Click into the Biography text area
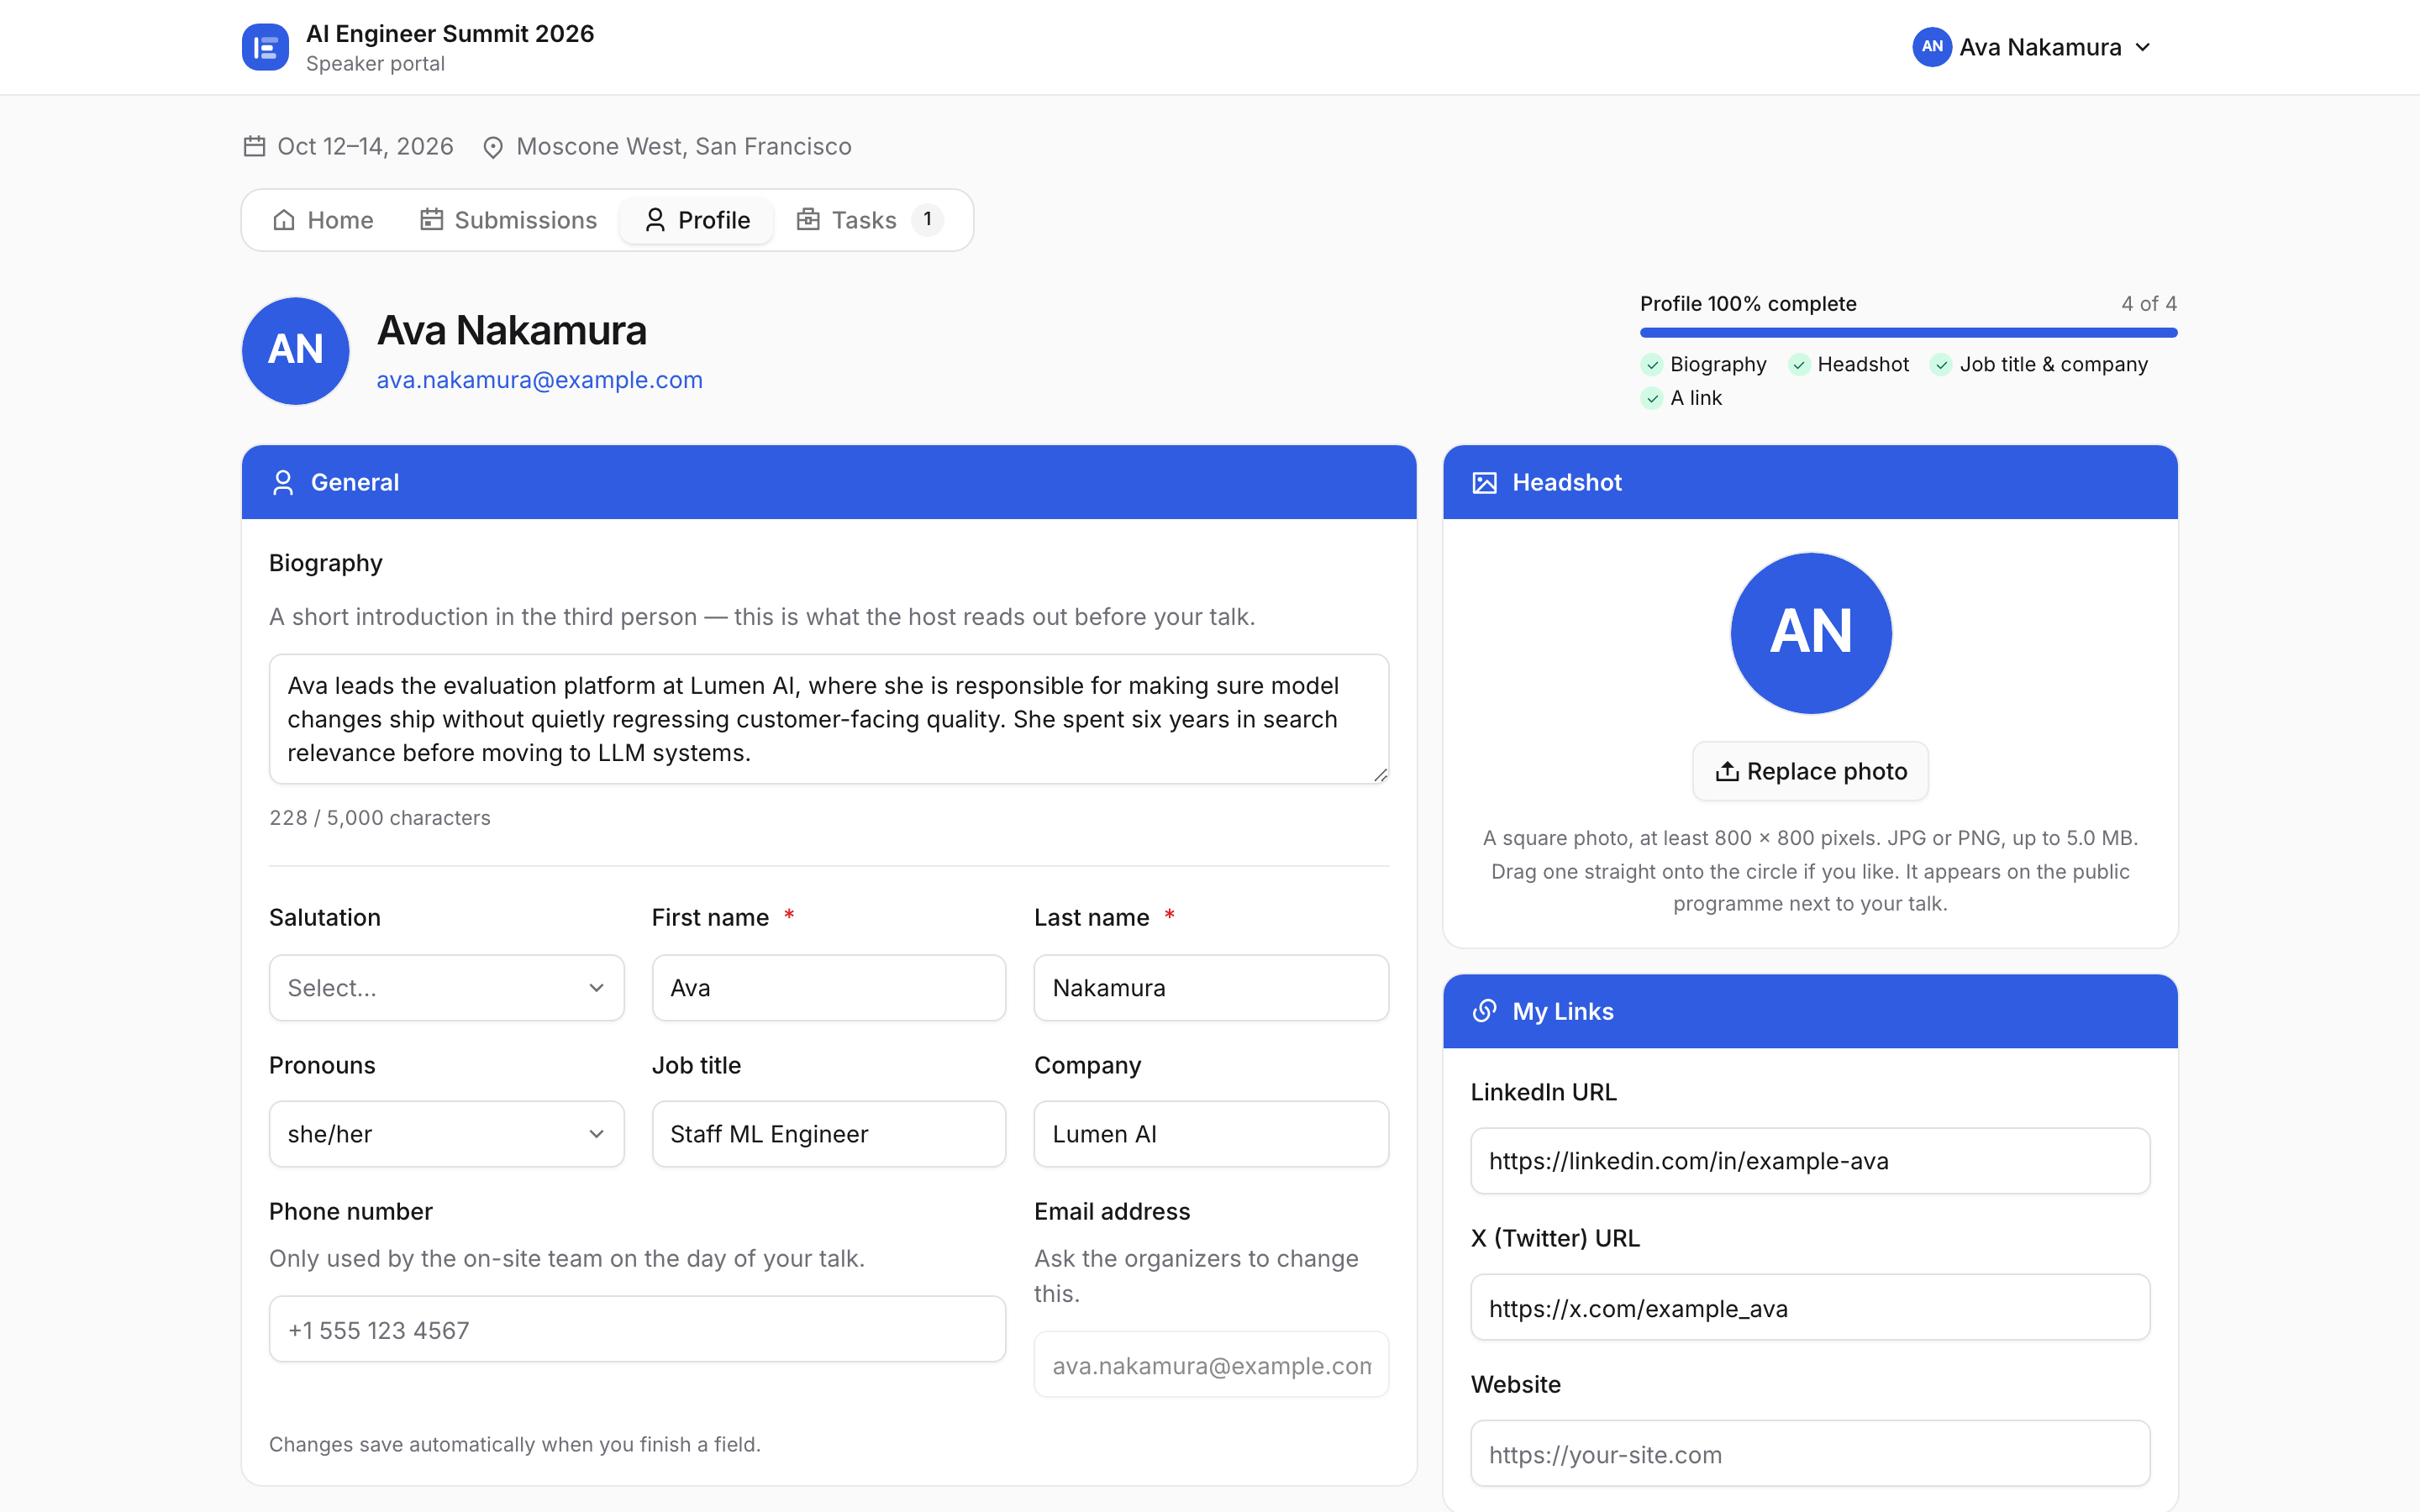 [x=829, y=719]
